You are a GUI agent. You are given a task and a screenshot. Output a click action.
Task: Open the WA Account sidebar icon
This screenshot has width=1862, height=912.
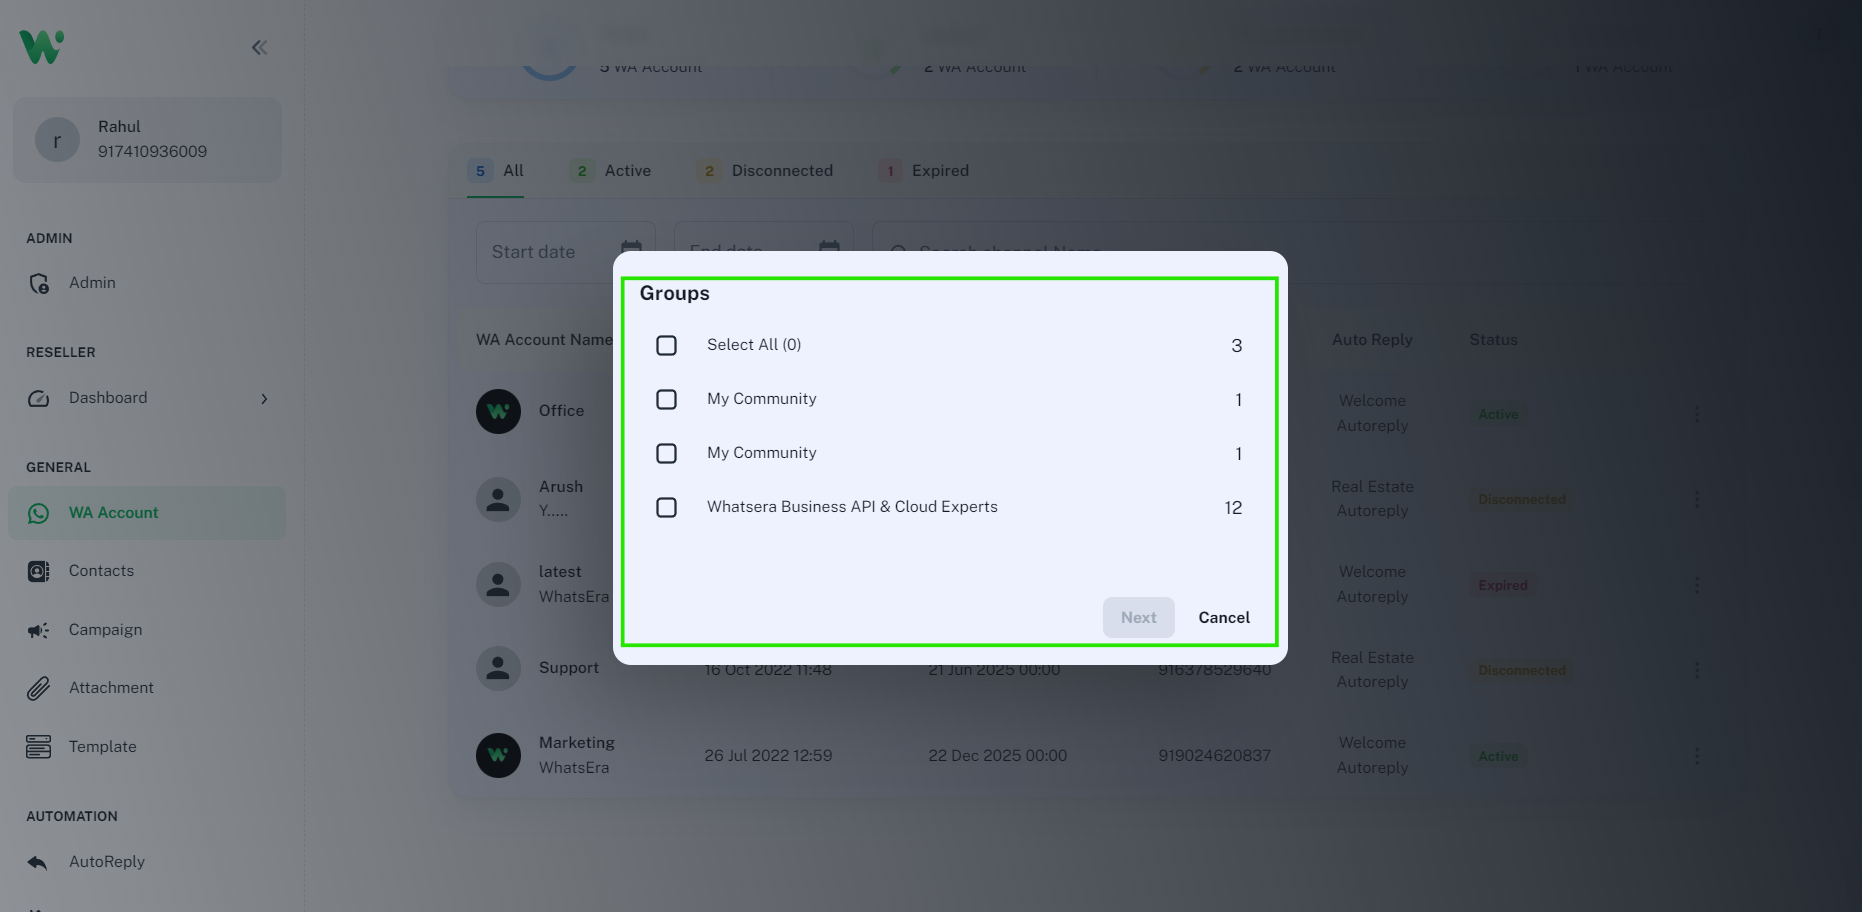(39, 513)
